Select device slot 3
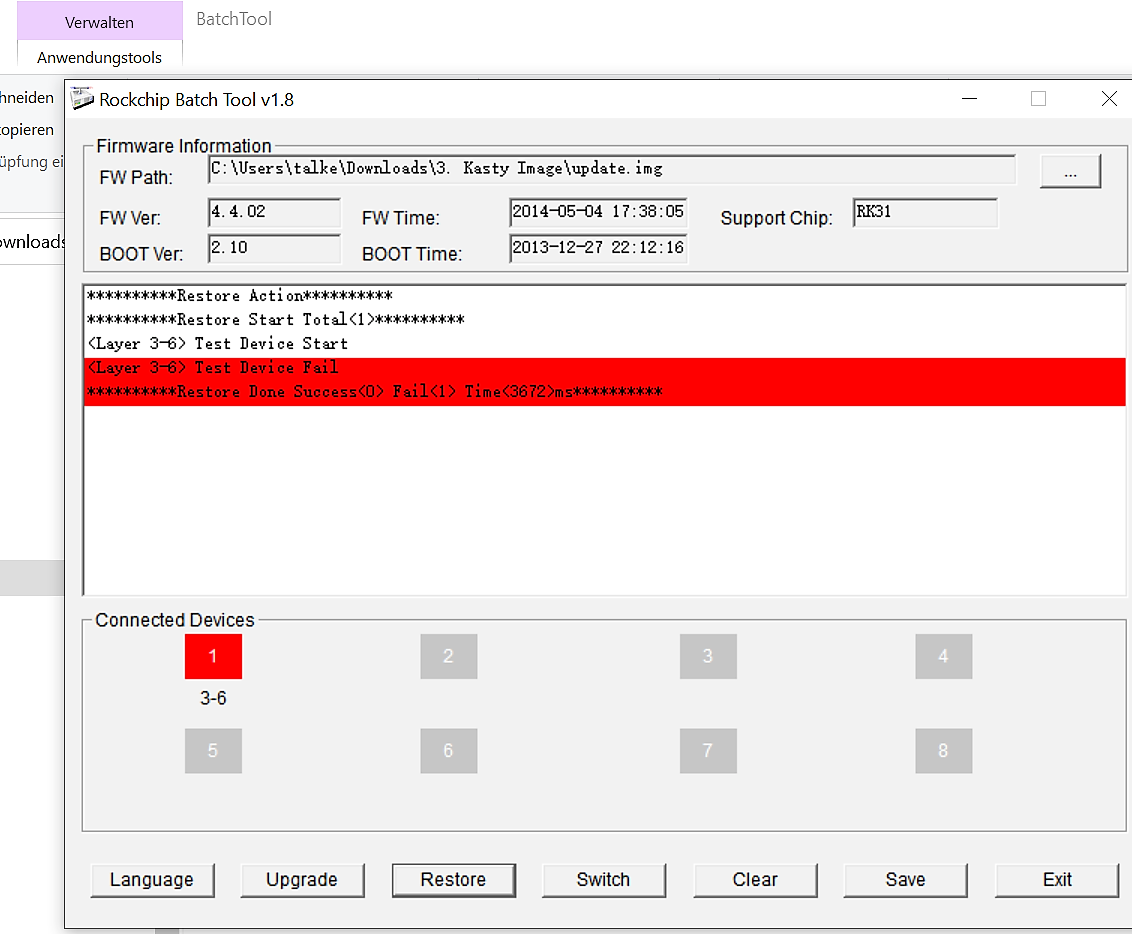The height and width of the screenshot is (934, 1132). (708, 656)
